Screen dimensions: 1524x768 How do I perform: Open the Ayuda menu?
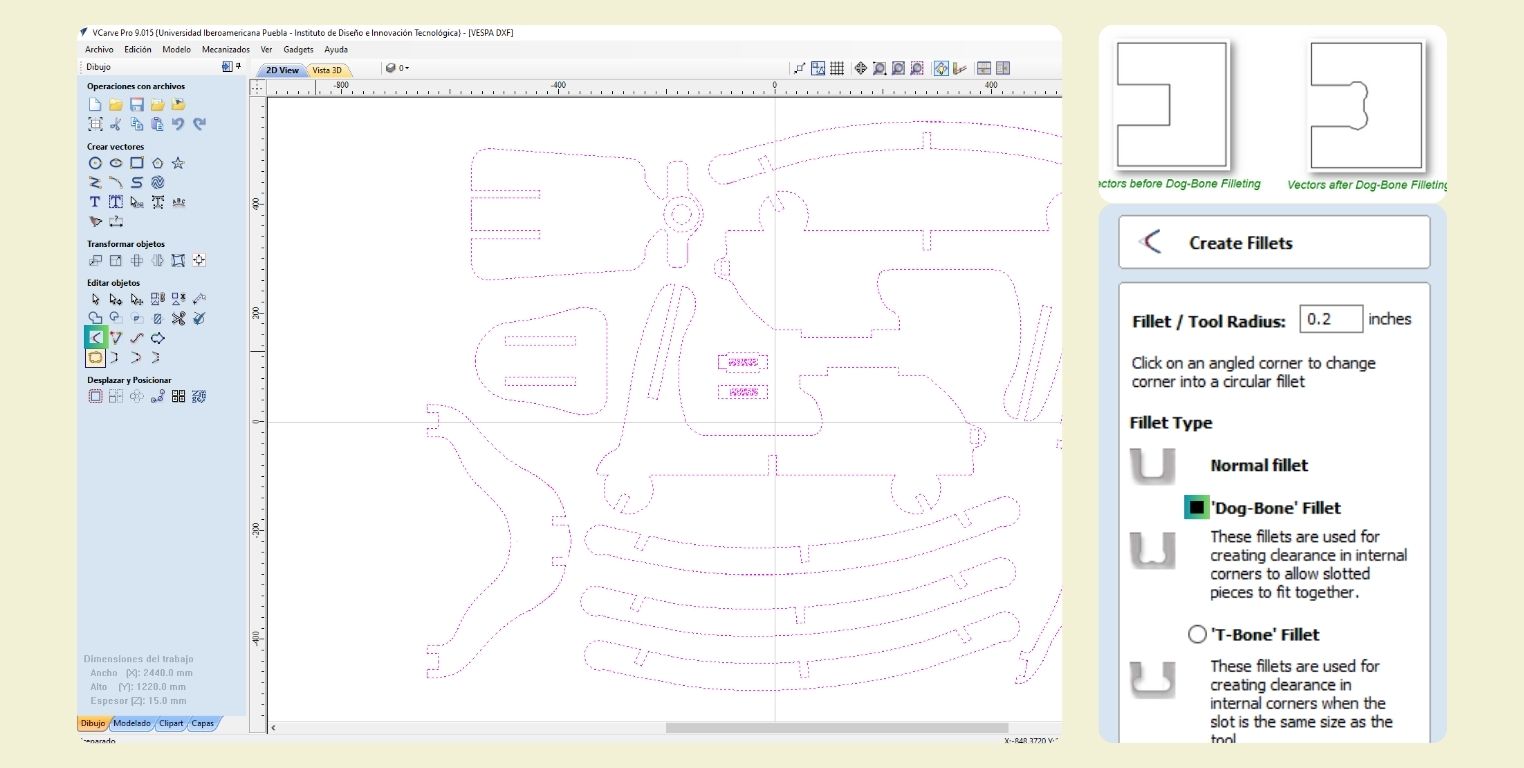[336, 49]
